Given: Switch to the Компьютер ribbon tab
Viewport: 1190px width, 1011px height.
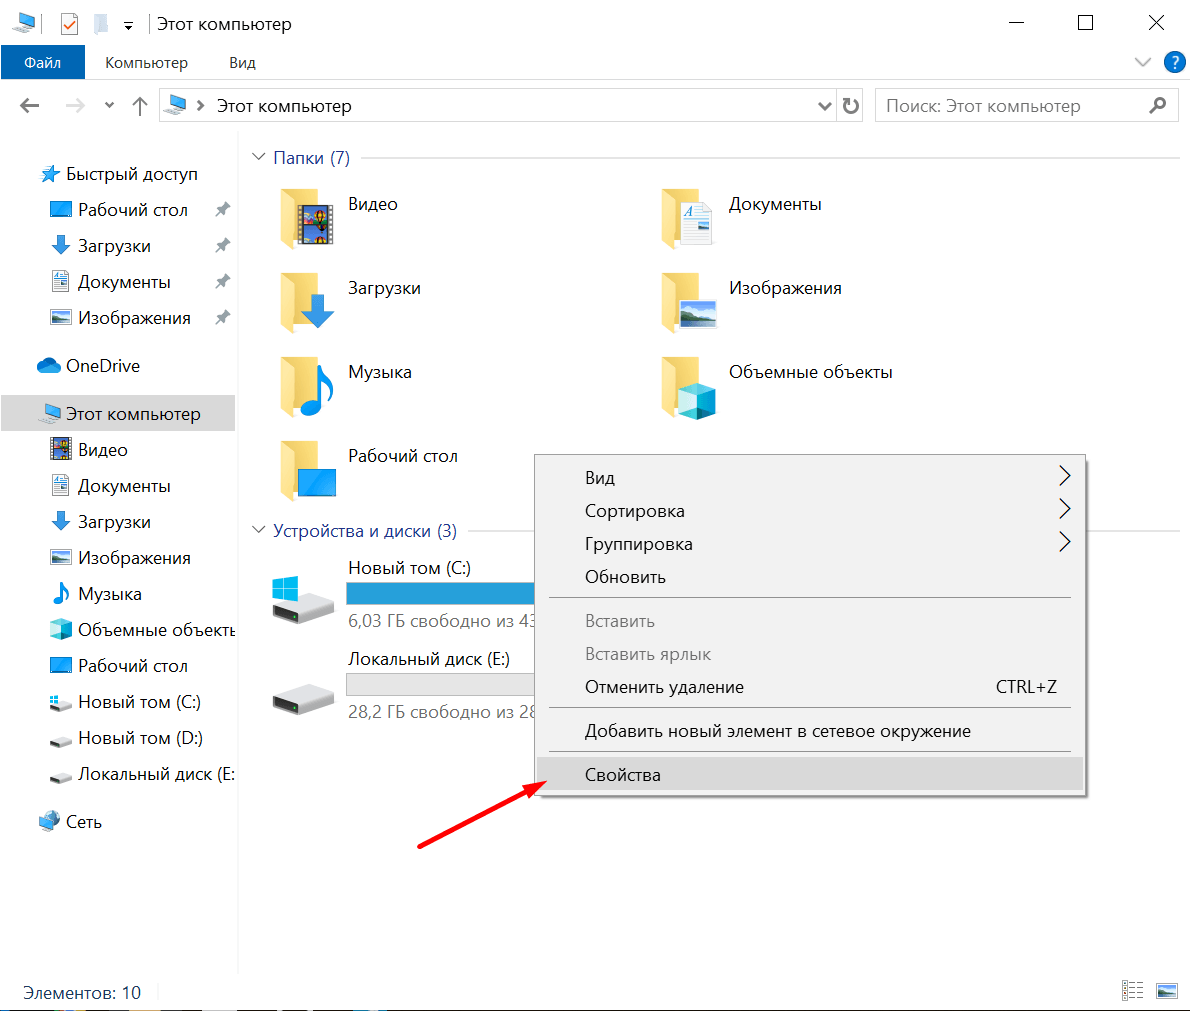Looking at the screenshot, I should pos(146,62).
